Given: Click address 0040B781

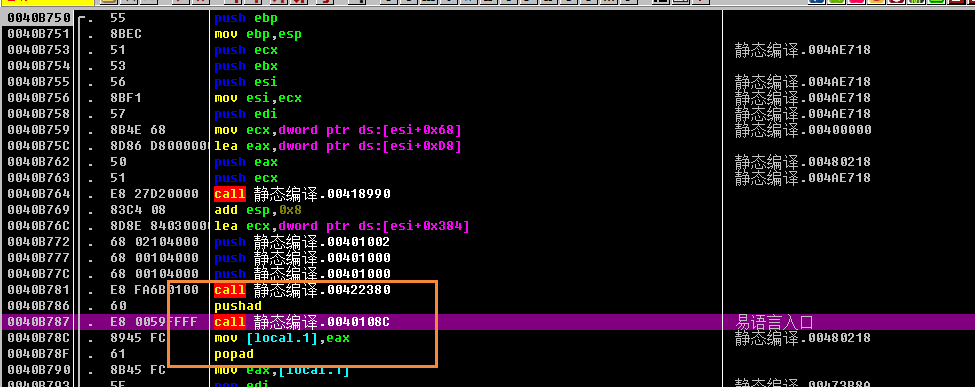Looking at the screenshot, I should coord(39,290).
